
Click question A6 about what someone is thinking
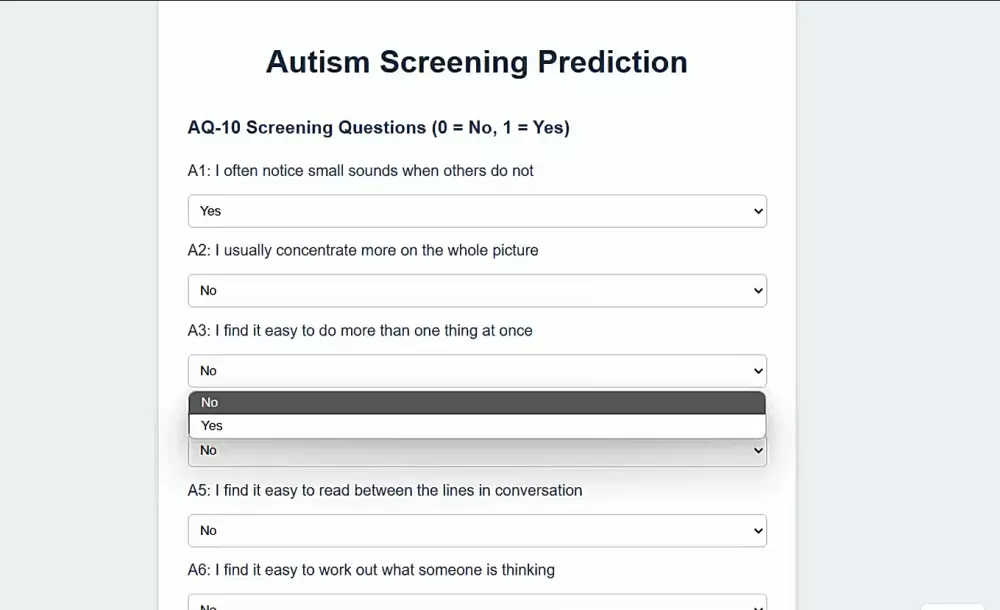[369, 569]
